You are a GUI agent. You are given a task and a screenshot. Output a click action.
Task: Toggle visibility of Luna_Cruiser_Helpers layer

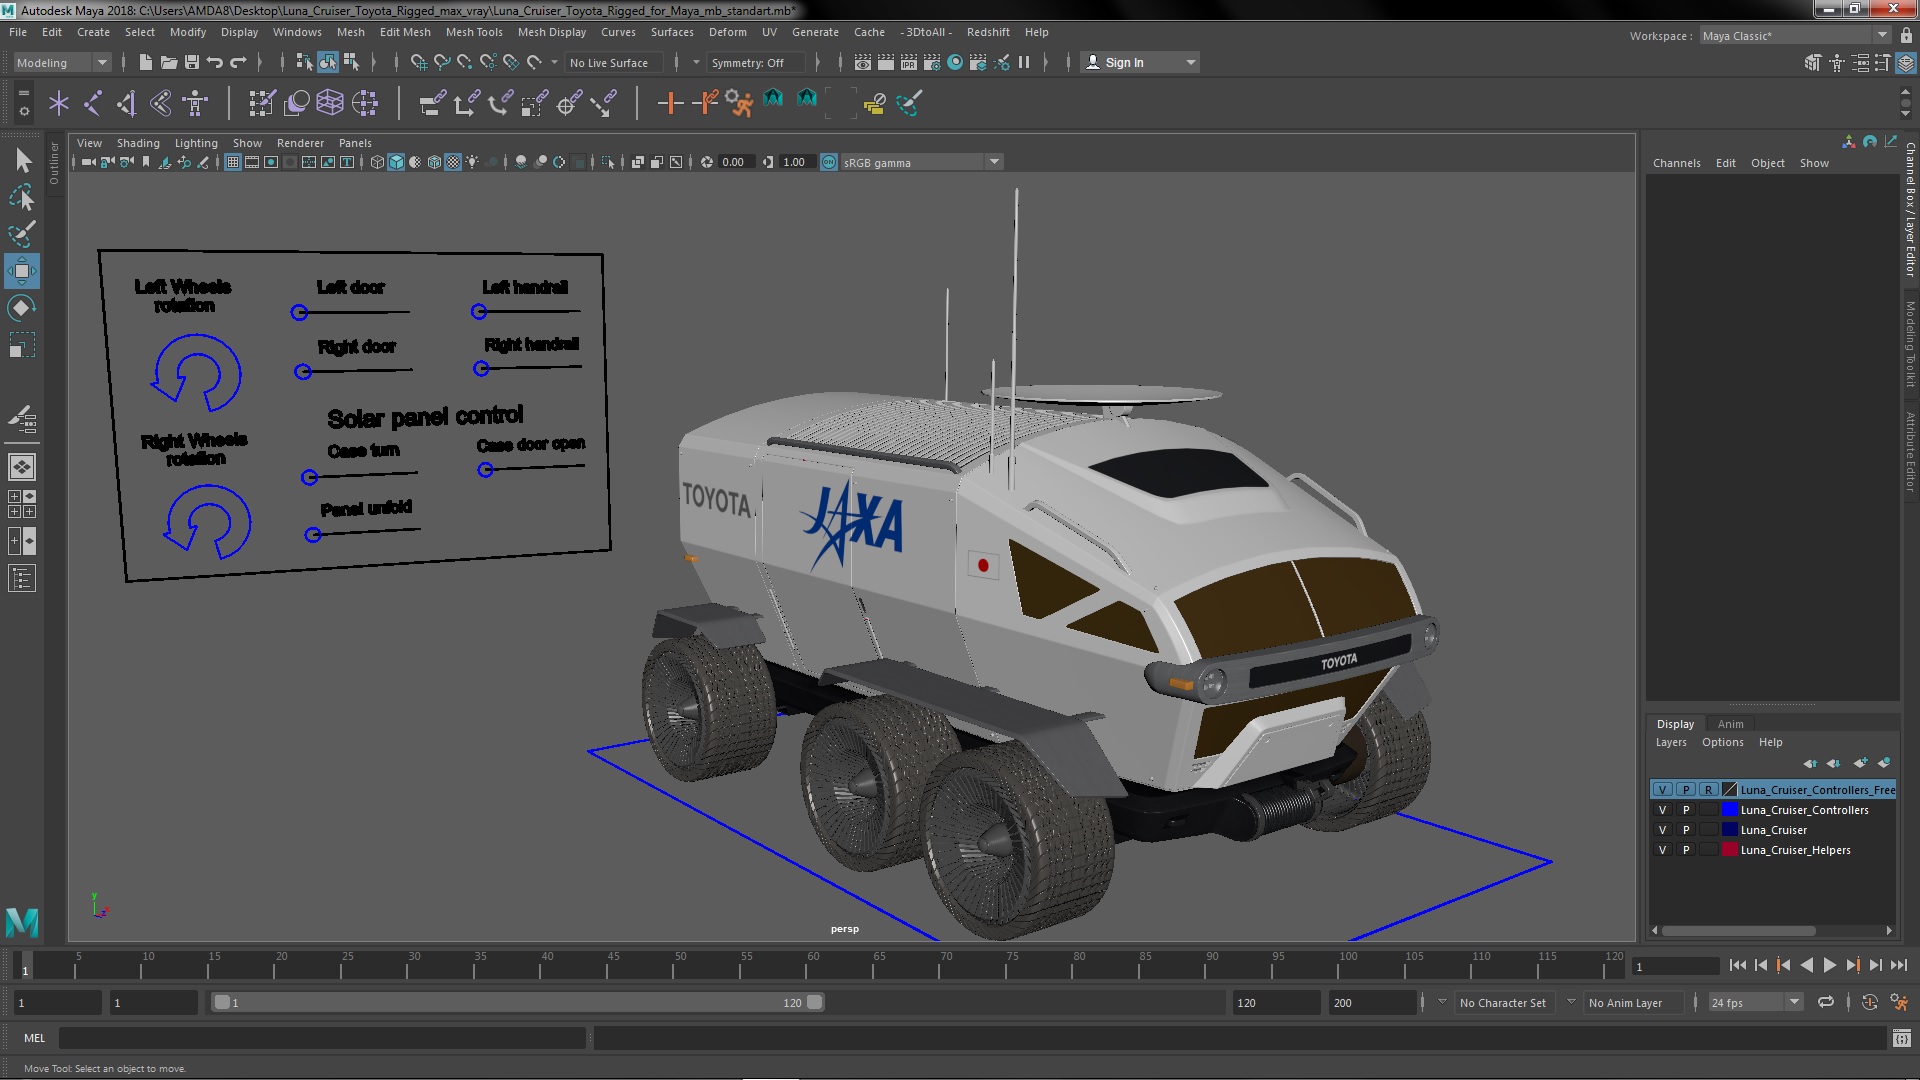tap(1663, 850)
